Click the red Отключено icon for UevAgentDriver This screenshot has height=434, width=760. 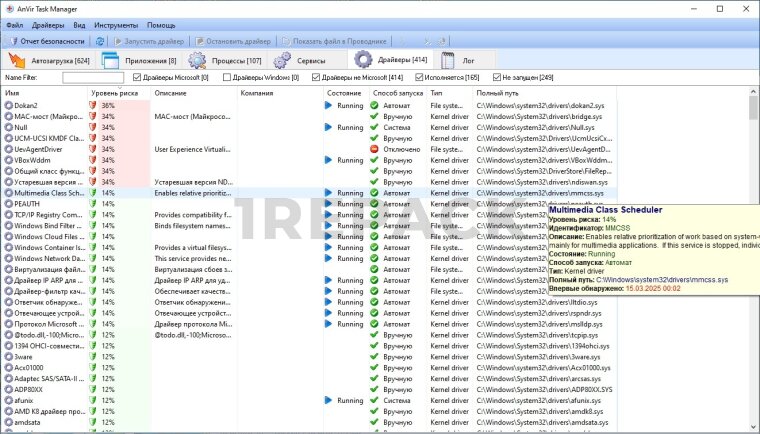click(x=374, y=149)
